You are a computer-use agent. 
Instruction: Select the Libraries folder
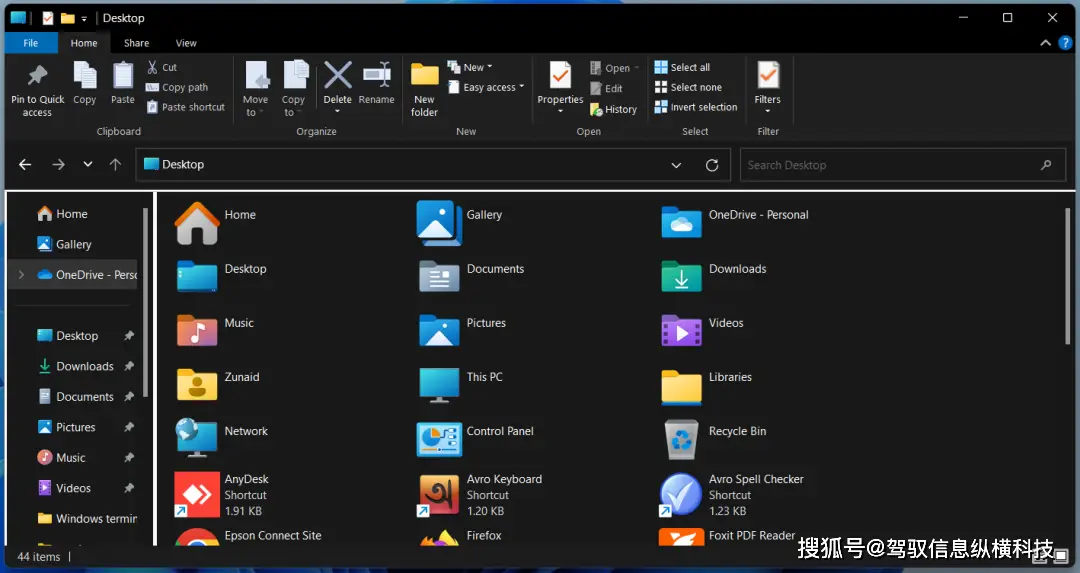707,386
